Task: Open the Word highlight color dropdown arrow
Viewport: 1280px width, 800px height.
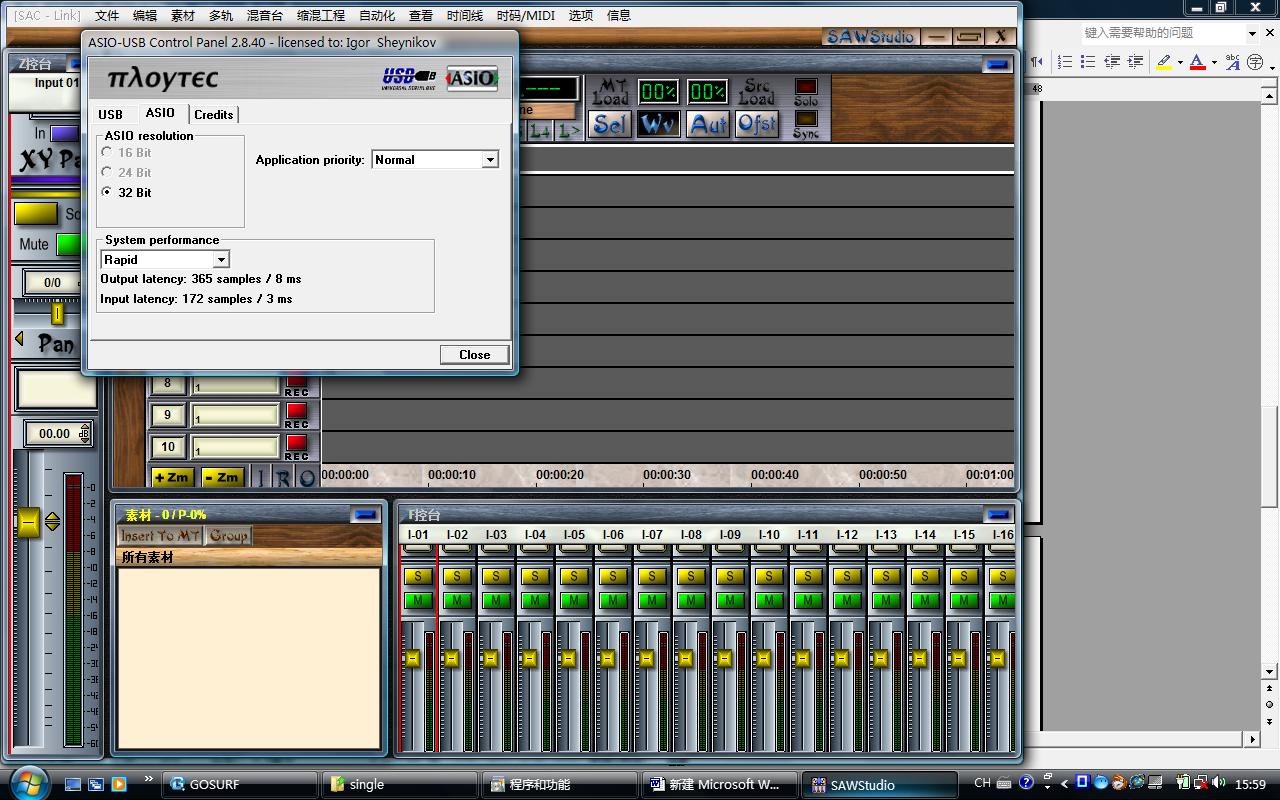Action: pyautogui.click(x=1180, y=62)
